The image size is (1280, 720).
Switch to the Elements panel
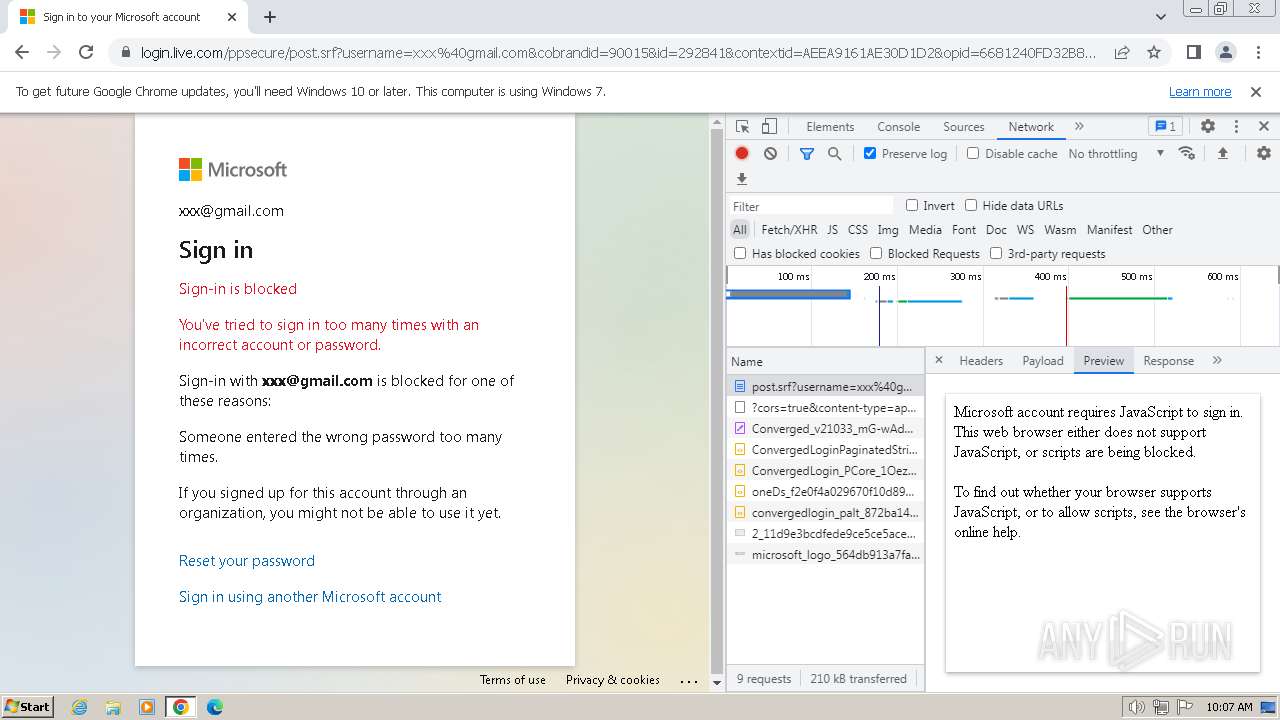pos(830,127)
